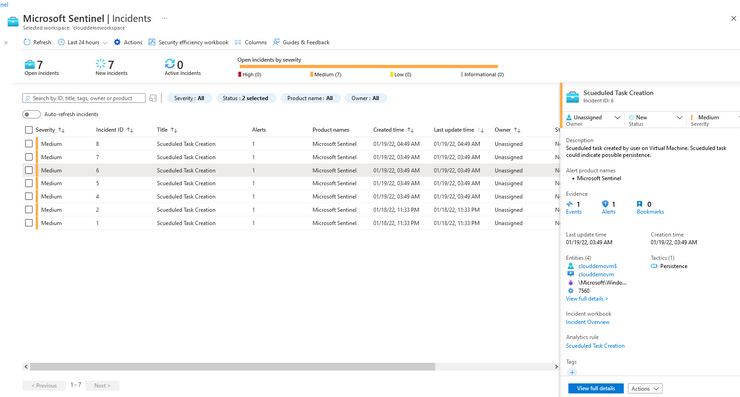740x397 pixels.
Task: Check the box for incident 6
Action: click(x=29, y=170)
